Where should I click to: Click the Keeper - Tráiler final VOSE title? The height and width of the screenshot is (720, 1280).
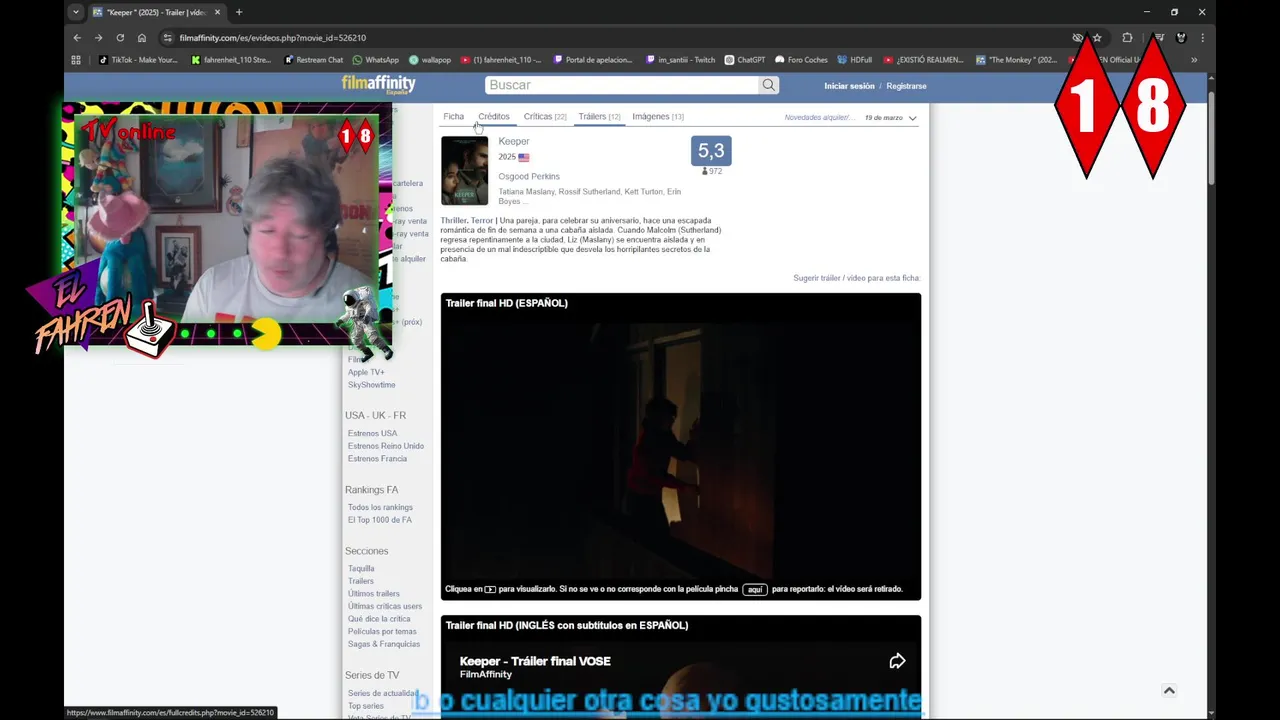pos(535,661)
